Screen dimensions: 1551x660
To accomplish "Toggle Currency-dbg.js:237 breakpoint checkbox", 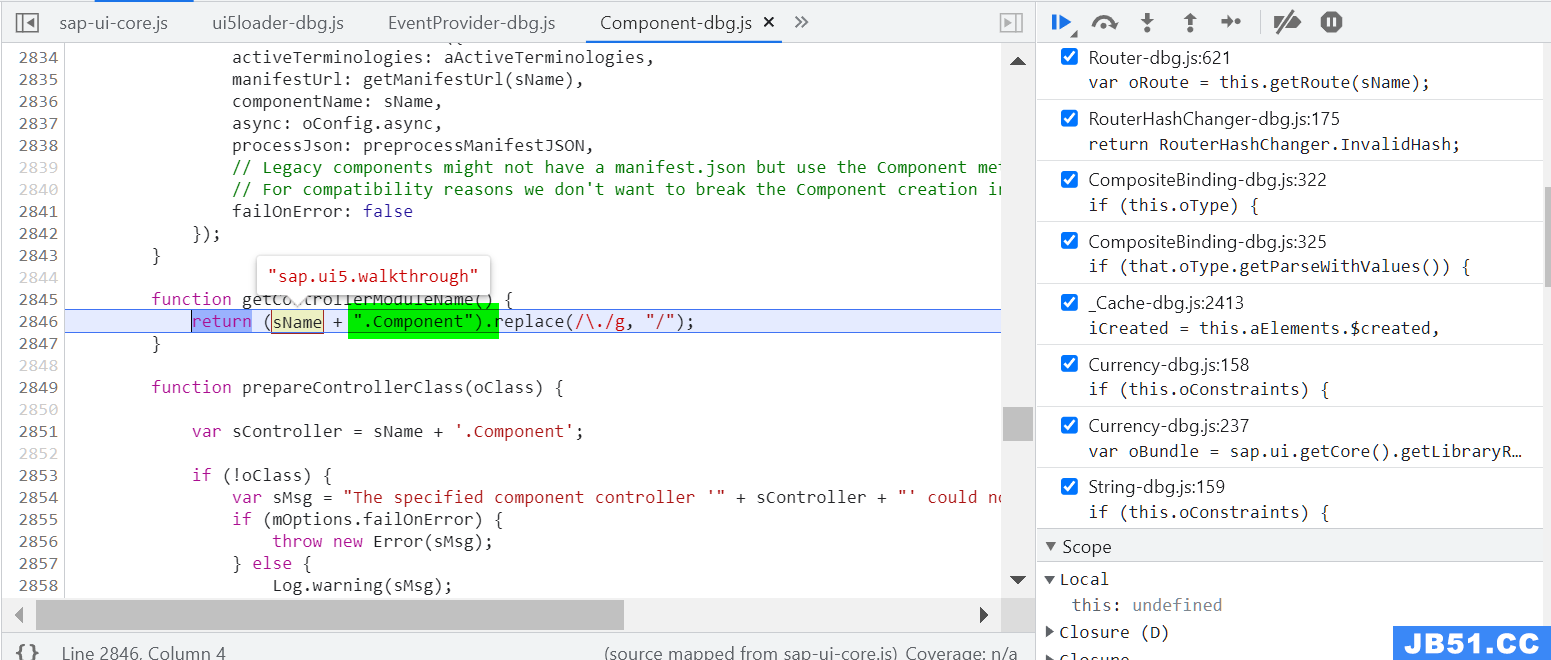I will (x=1069, y=426).
